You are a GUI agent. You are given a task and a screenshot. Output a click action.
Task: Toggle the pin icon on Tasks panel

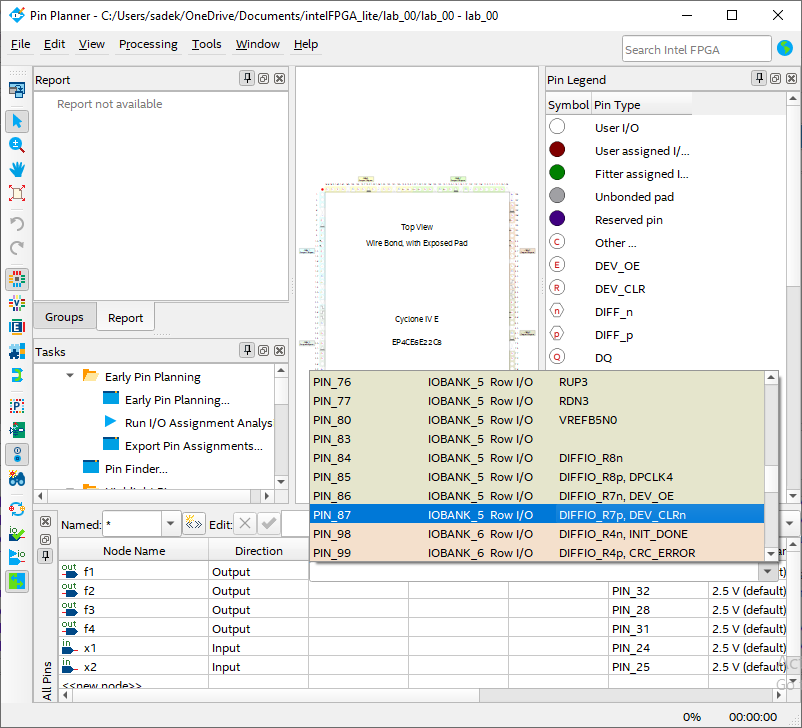pos(247,351)
